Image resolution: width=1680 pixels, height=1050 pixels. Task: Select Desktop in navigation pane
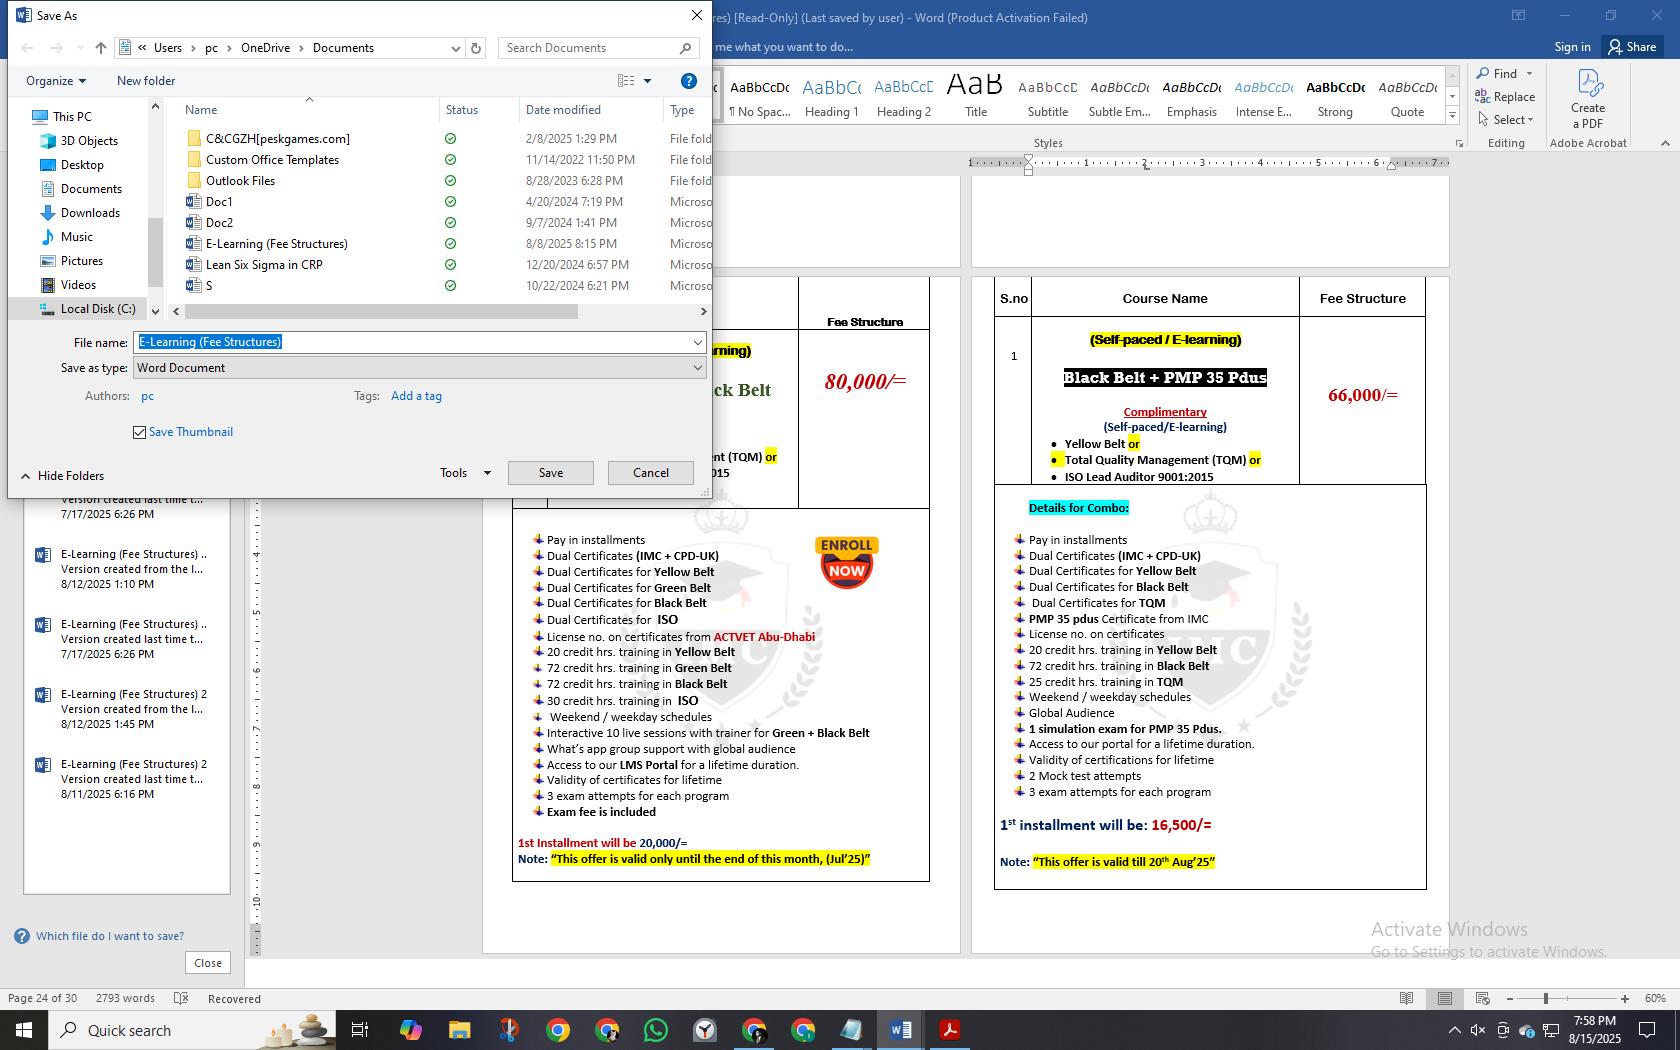coord(82,165)
